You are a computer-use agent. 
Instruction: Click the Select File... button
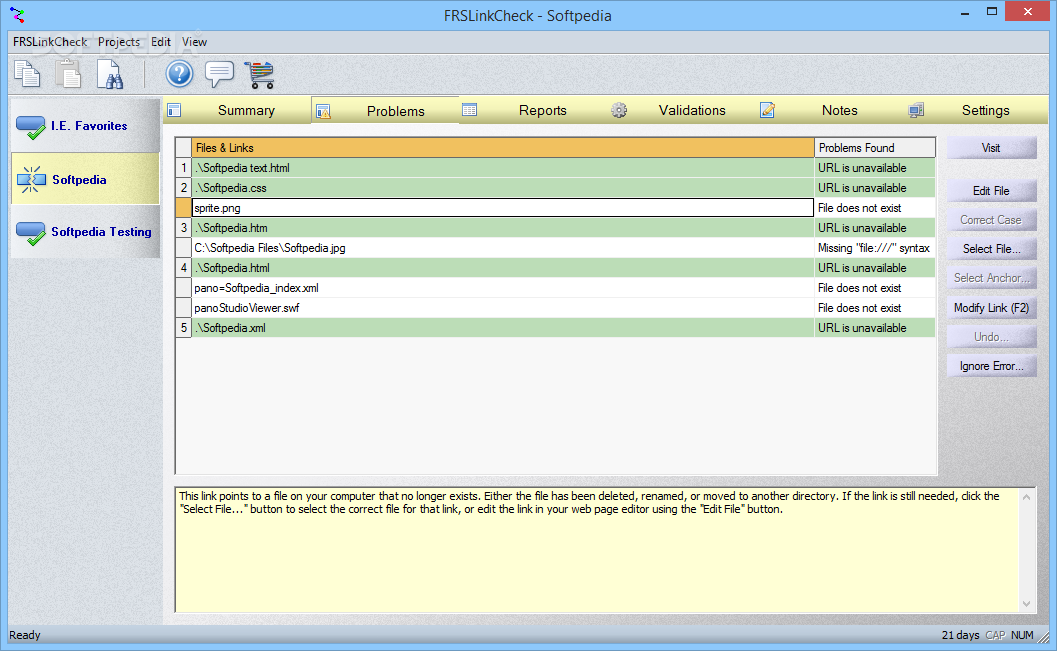pos(991,249)
